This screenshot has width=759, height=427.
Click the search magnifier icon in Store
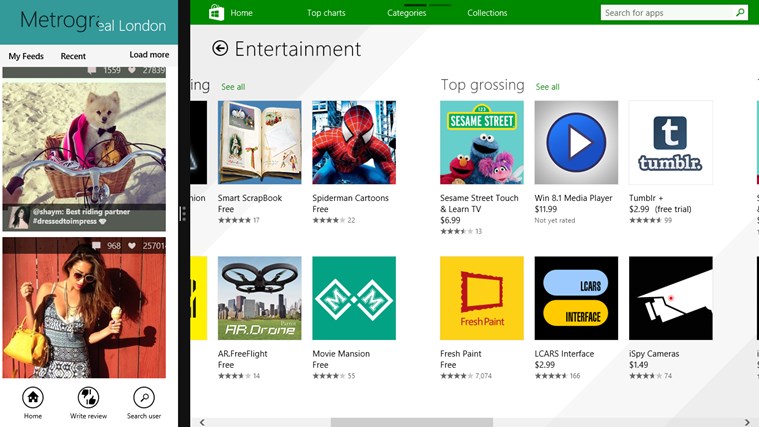(x=740, y=13)
